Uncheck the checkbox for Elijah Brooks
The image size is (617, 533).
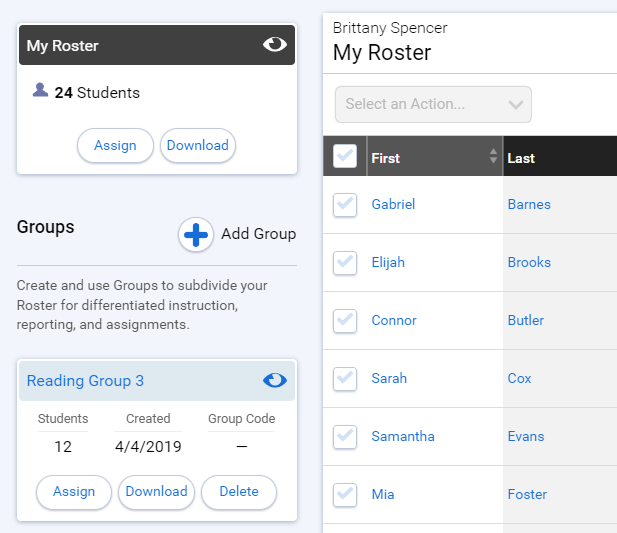(345, 263)
